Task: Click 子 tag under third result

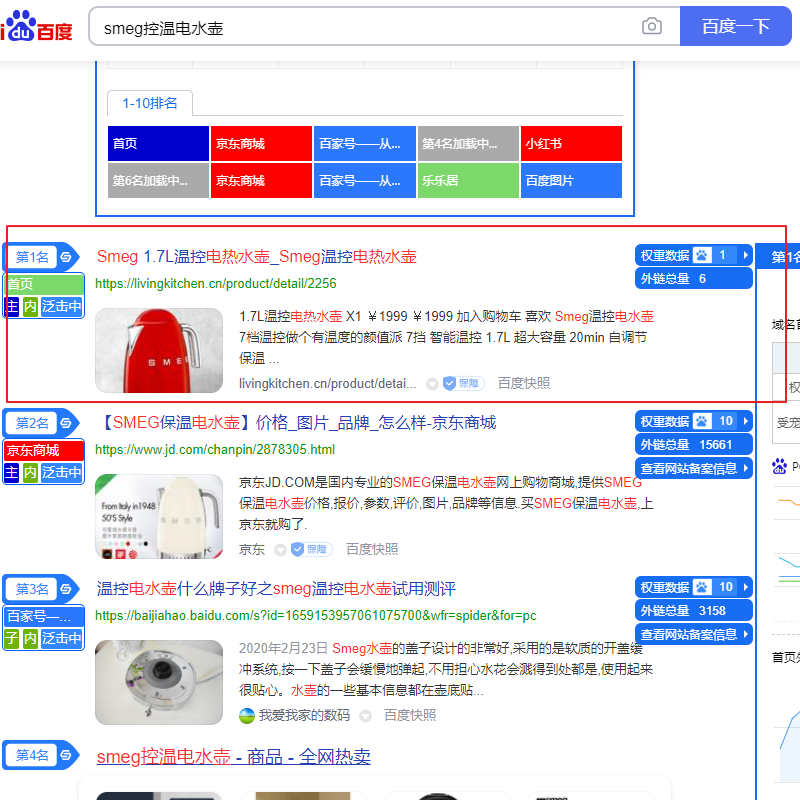Action: [12, 638]
